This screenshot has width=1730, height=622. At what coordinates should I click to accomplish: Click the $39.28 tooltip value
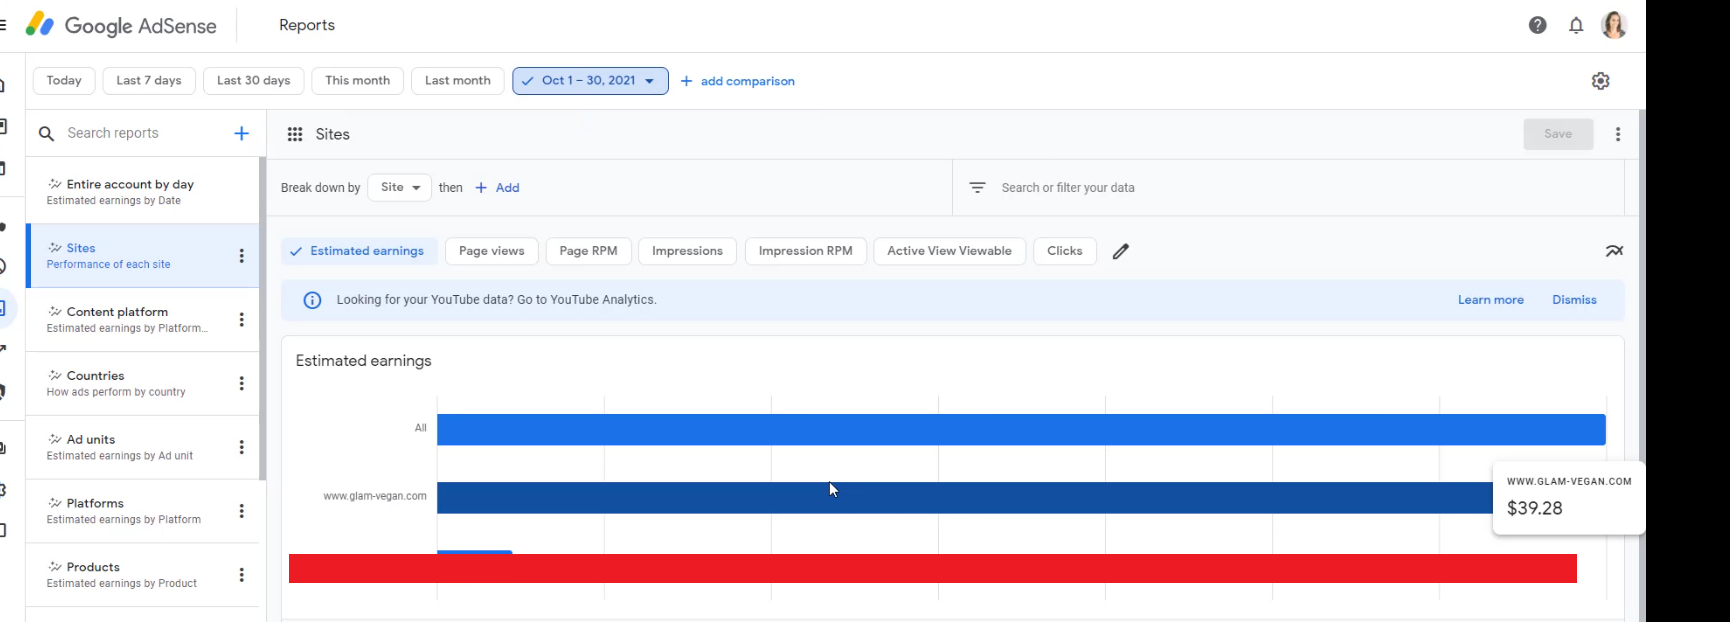[x=1535, y=508]
